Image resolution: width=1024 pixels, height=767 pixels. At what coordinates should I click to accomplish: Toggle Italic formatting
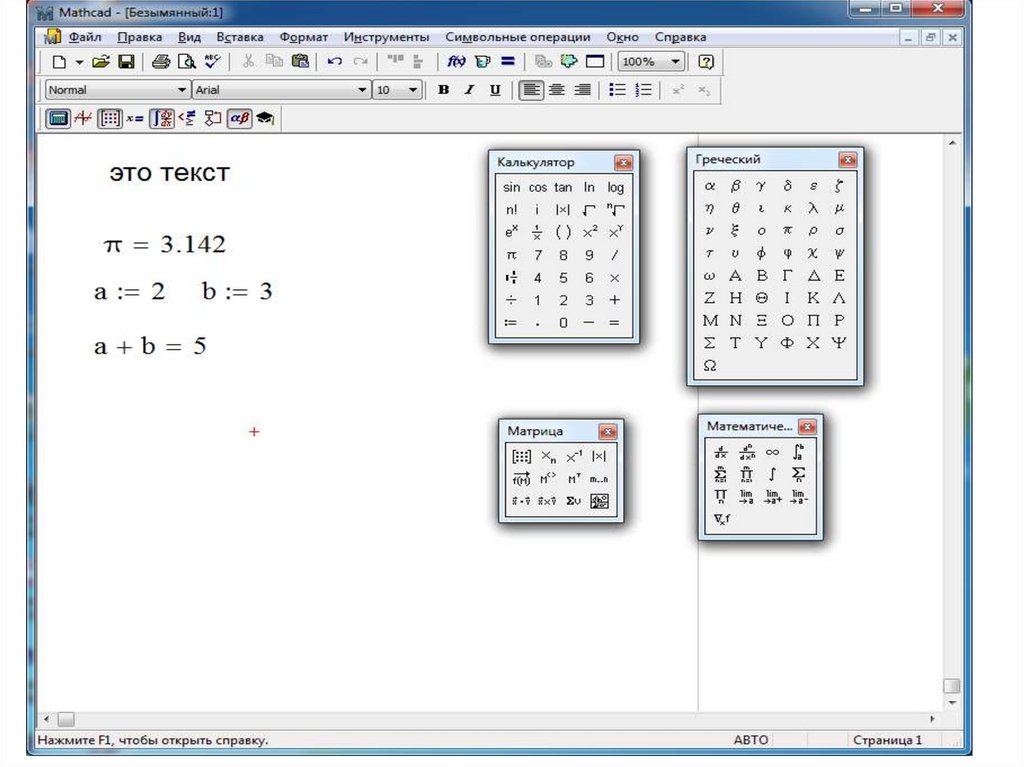pos(469,90)
